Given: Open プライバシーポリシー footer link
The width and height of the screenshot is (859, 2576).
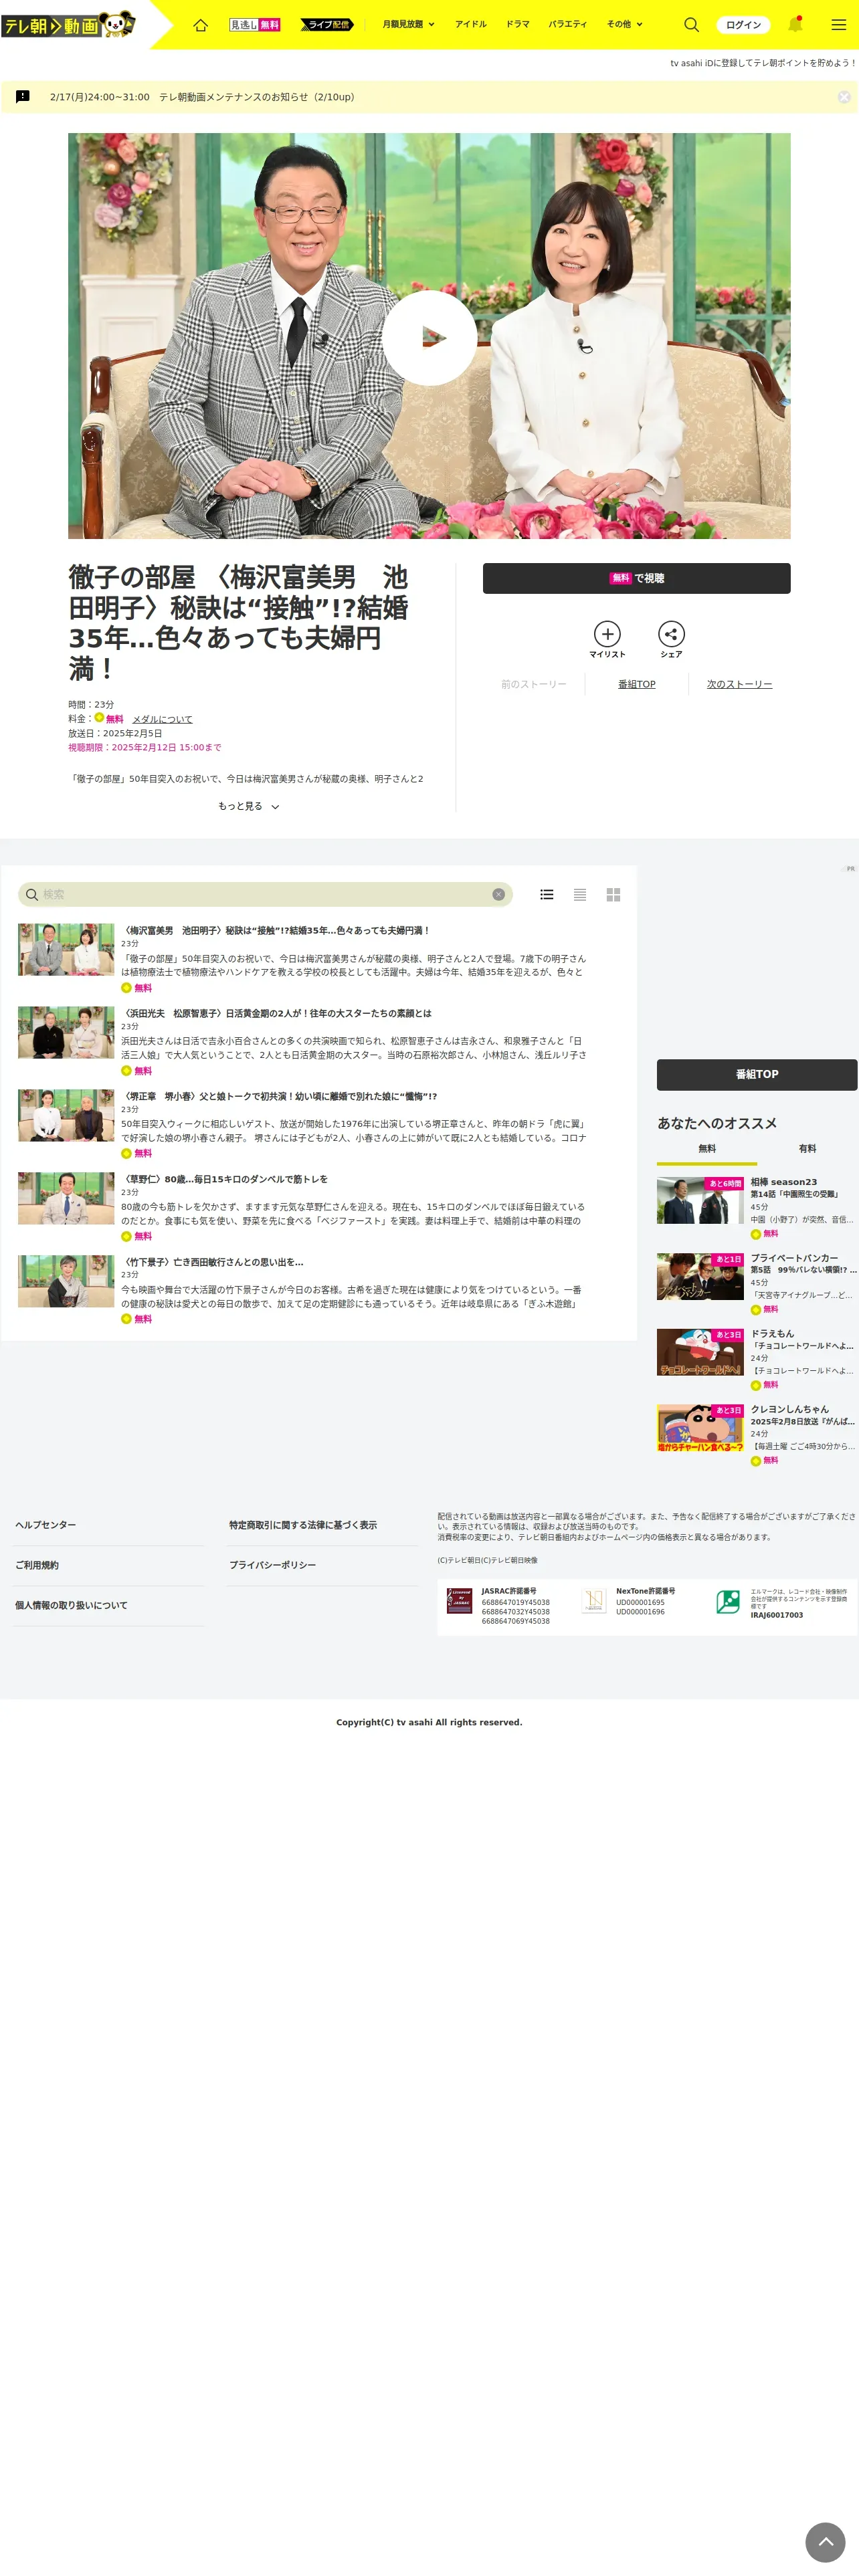Looking at the screenshot, I should tap(272, 1565).
